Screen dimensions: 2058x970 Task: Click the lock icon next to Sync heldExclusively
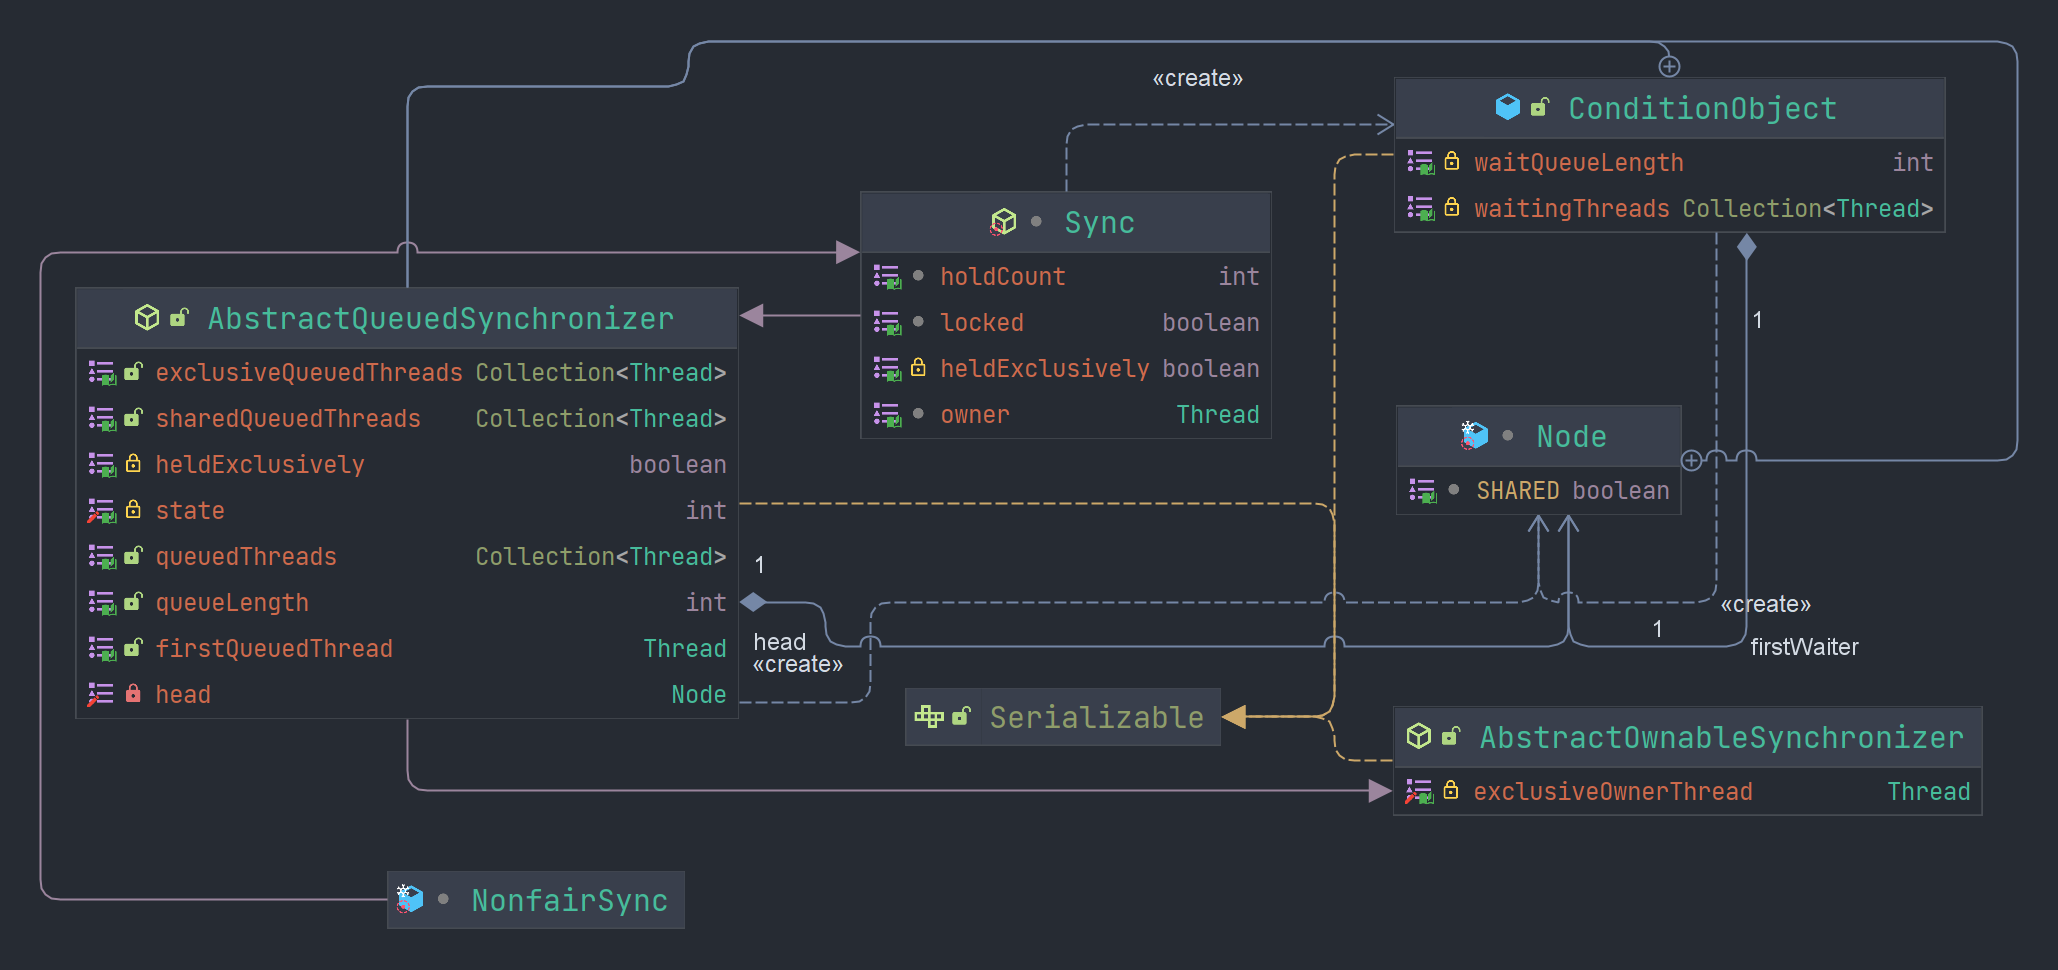pos(918,368)
